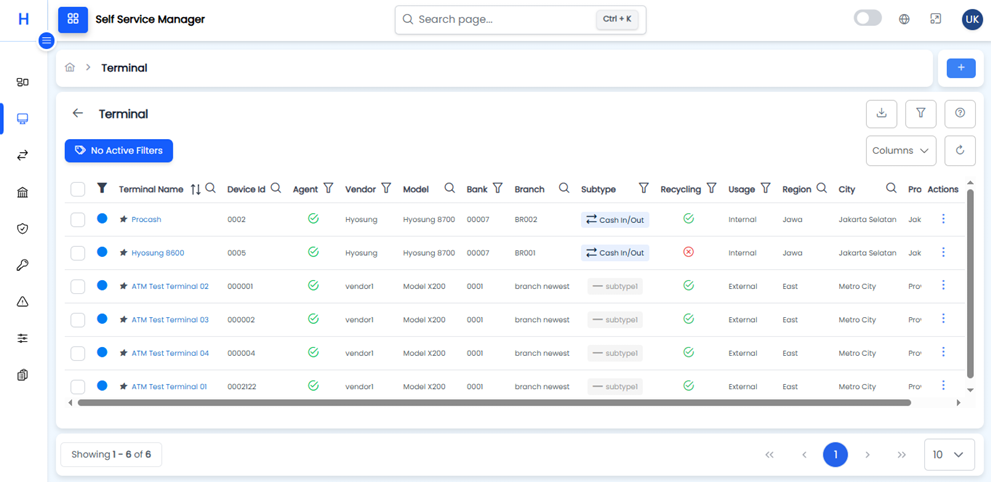Open the UK user profile menu
Screen dimensions: 991x482
[971, 19]
